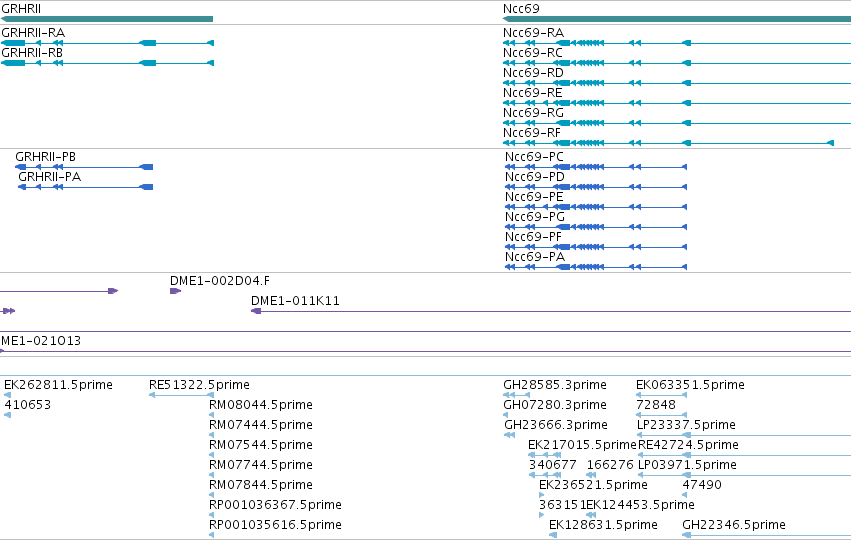The height and width of the screenshot is (540, 851).
Task: Open the LP23337.5prime EST entry
Action: (686, 425)
